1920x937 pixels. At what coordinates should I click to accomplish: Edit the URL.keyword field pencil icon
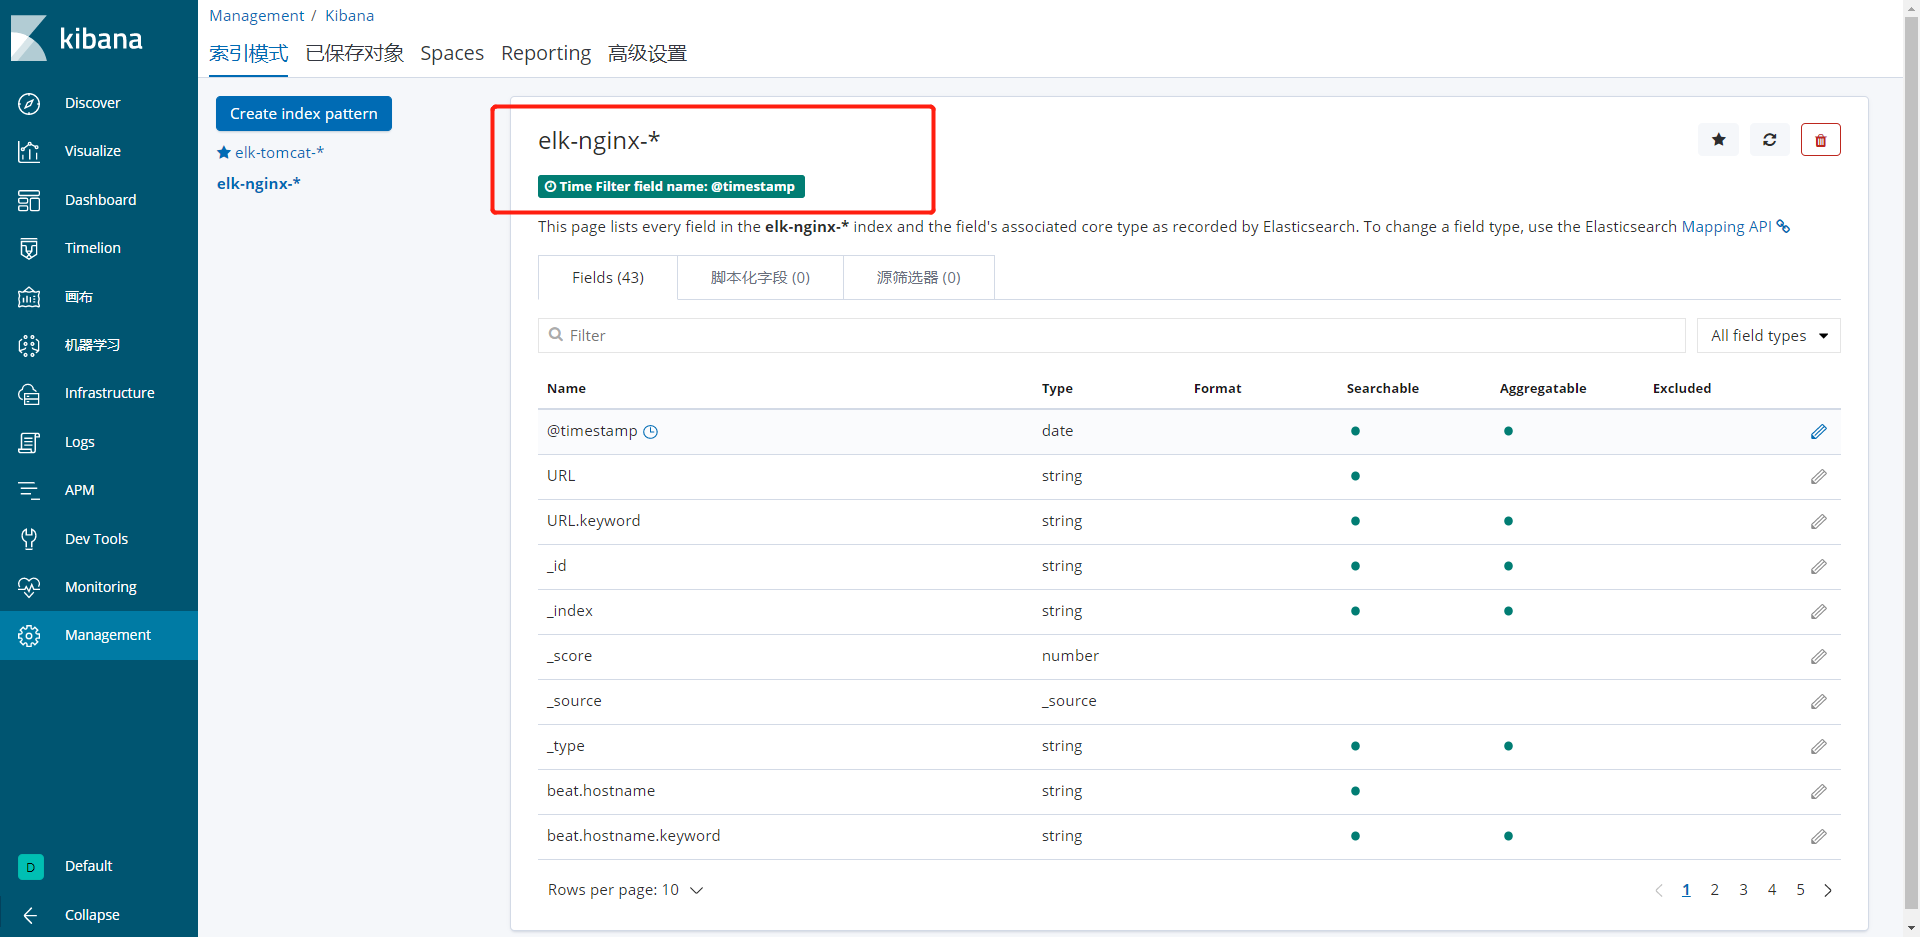[x=1818, y=522]
